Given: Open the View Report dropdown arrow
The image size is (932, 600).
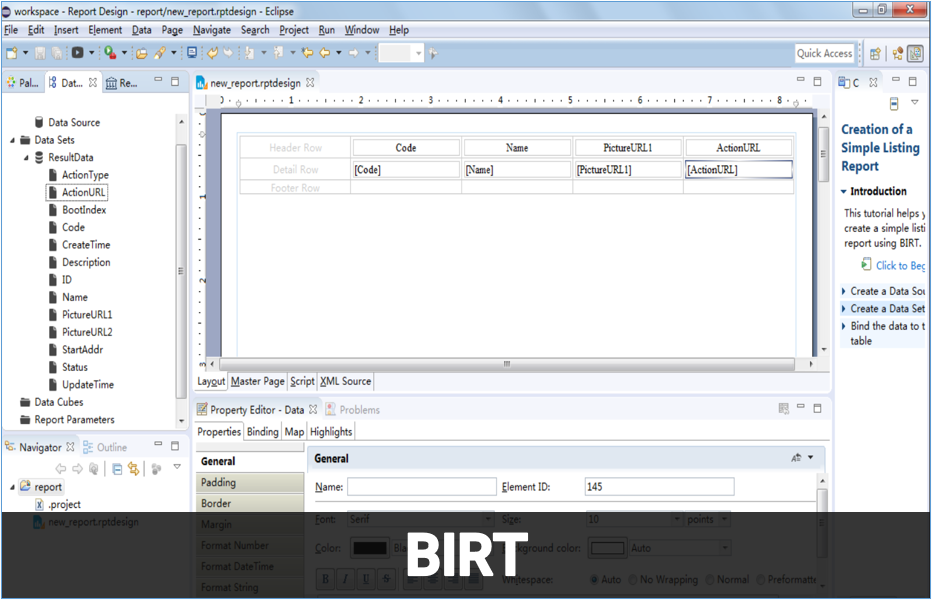Looking at the screenshot, I should coord(91,53).
